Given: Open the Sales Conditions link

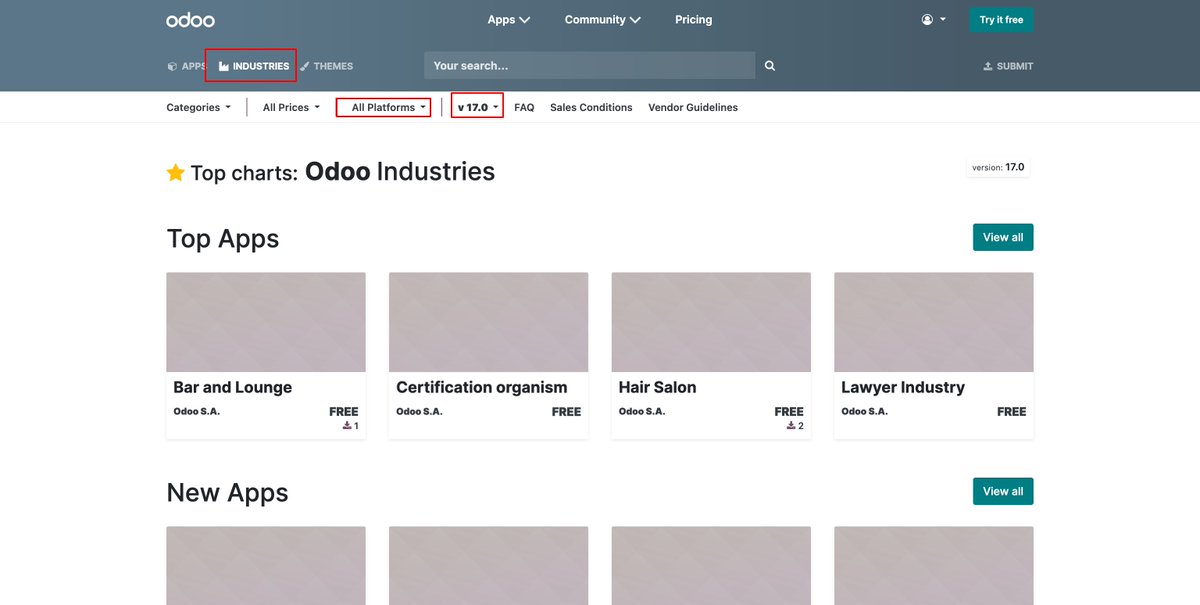Looking at the screenshot, I should pos(591,107).
